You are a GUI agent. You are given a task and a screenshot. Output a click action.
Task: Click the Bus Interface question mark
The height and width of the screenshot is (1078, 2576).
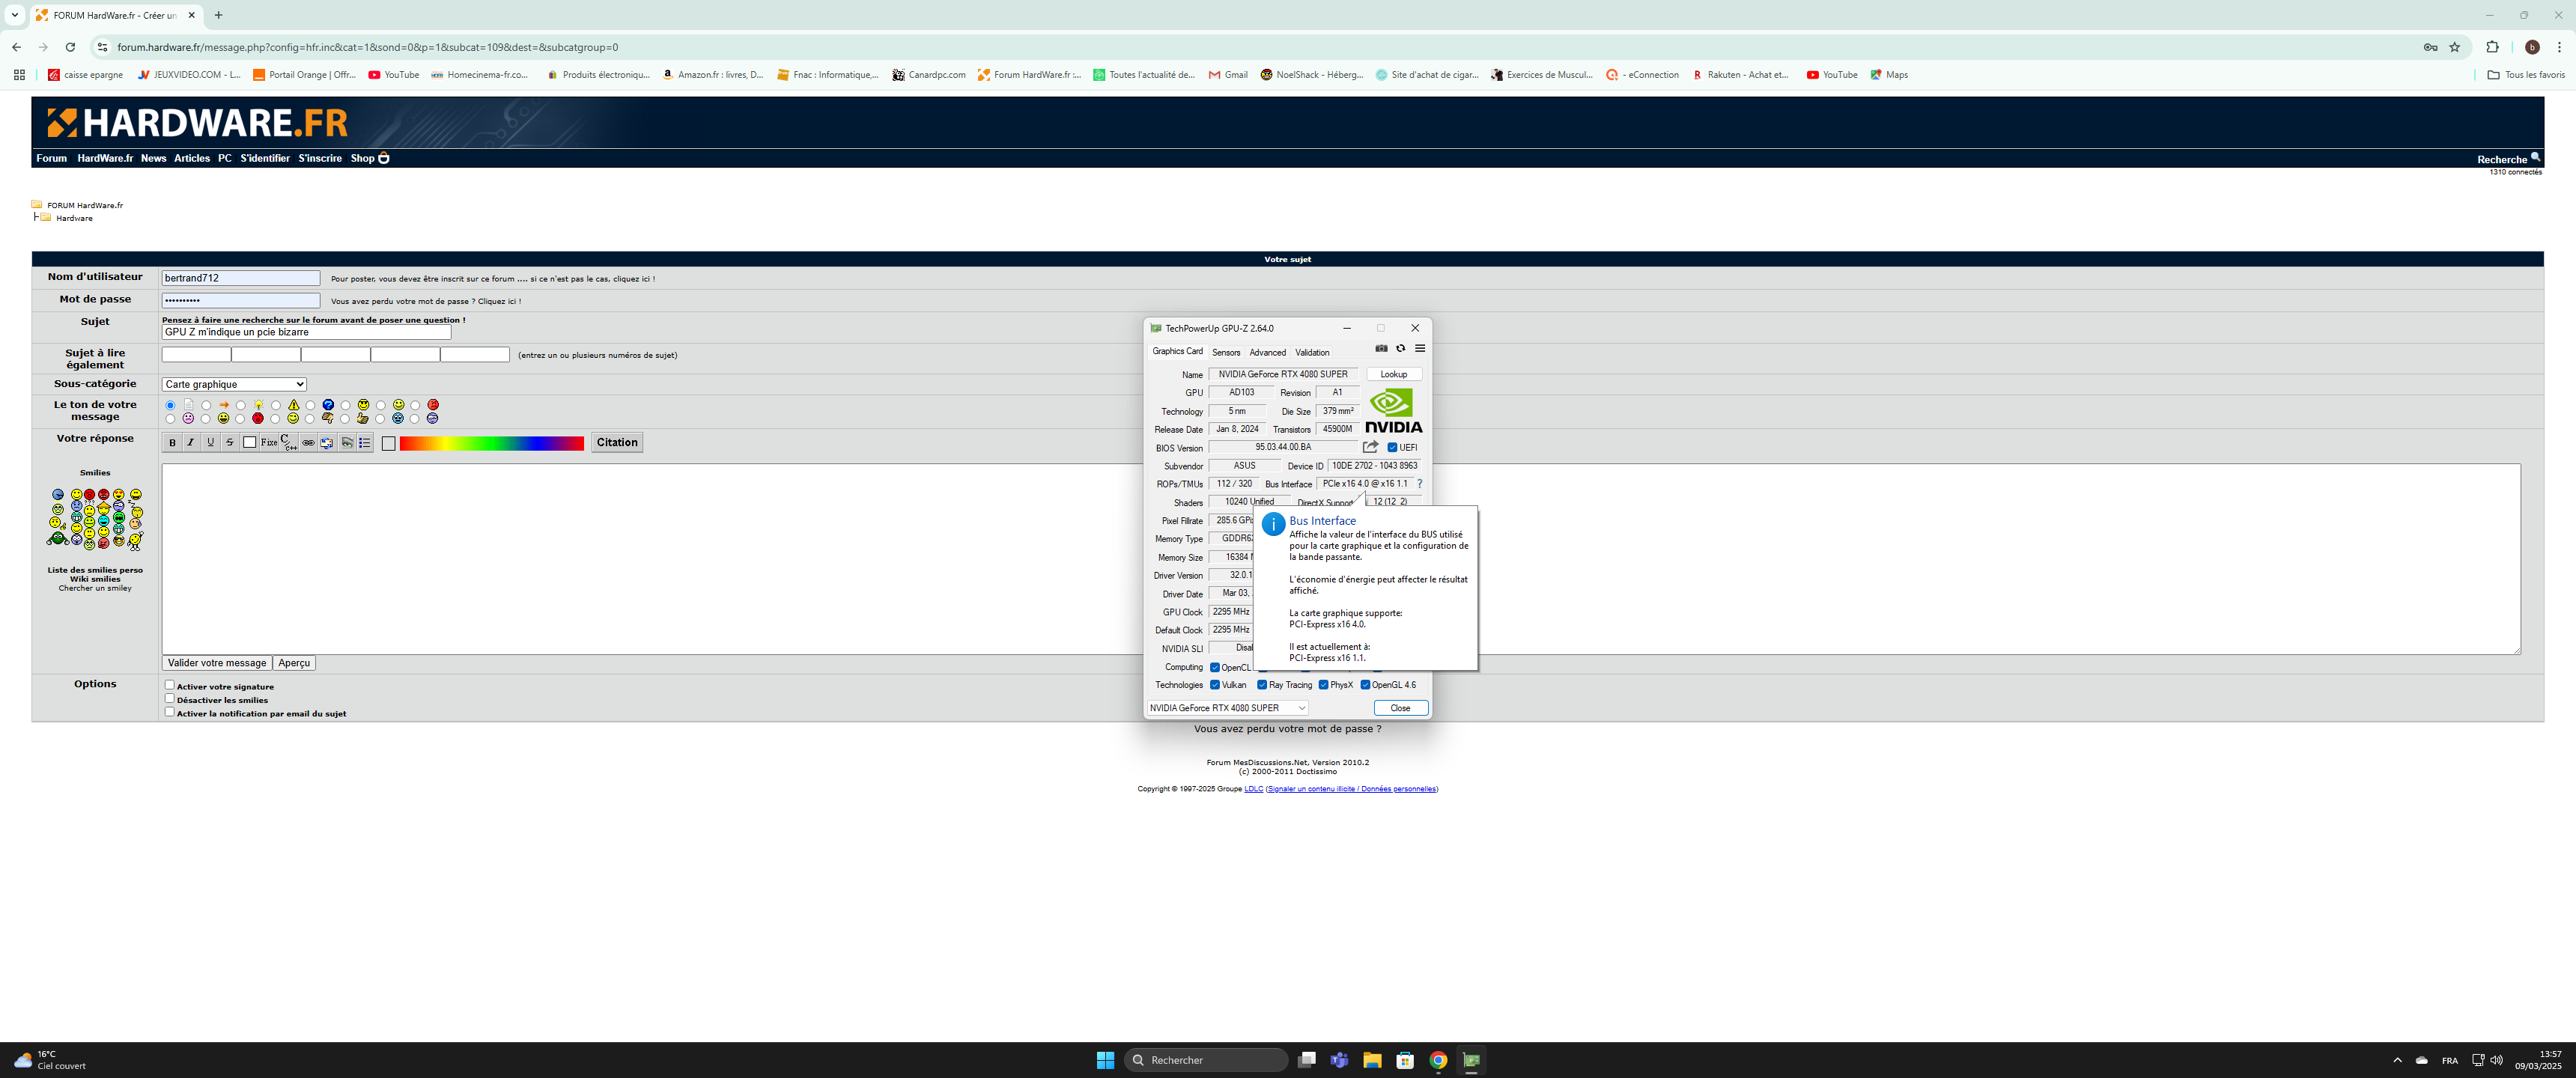click(1419, 484)
